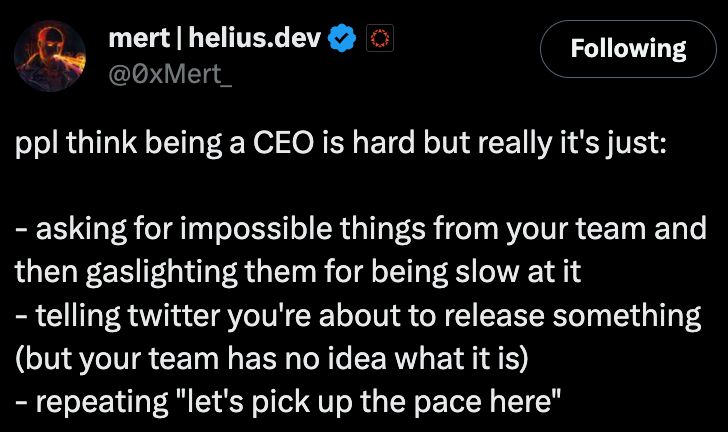Click the line "telling twitter you're about to release"
The width and height of the screenshot is (728, 432).
[x=358, y=316]
